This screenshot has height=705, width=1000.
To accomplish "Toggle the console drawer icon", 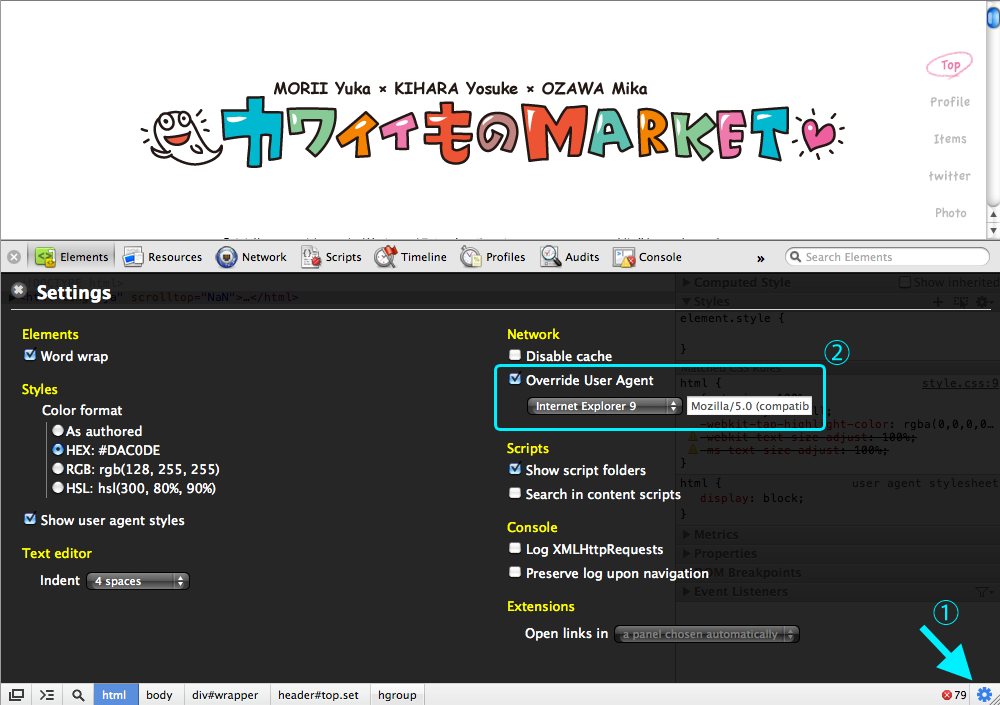I will [x=47, y=695].
